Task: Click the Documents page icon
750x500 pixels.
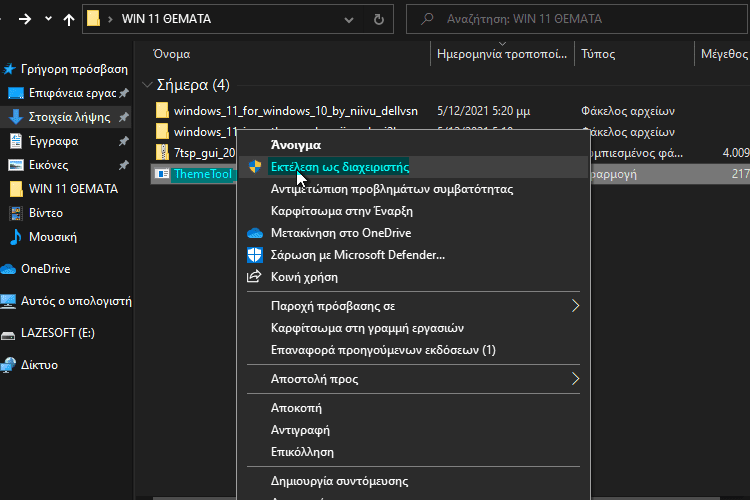Action: (16, 141)
